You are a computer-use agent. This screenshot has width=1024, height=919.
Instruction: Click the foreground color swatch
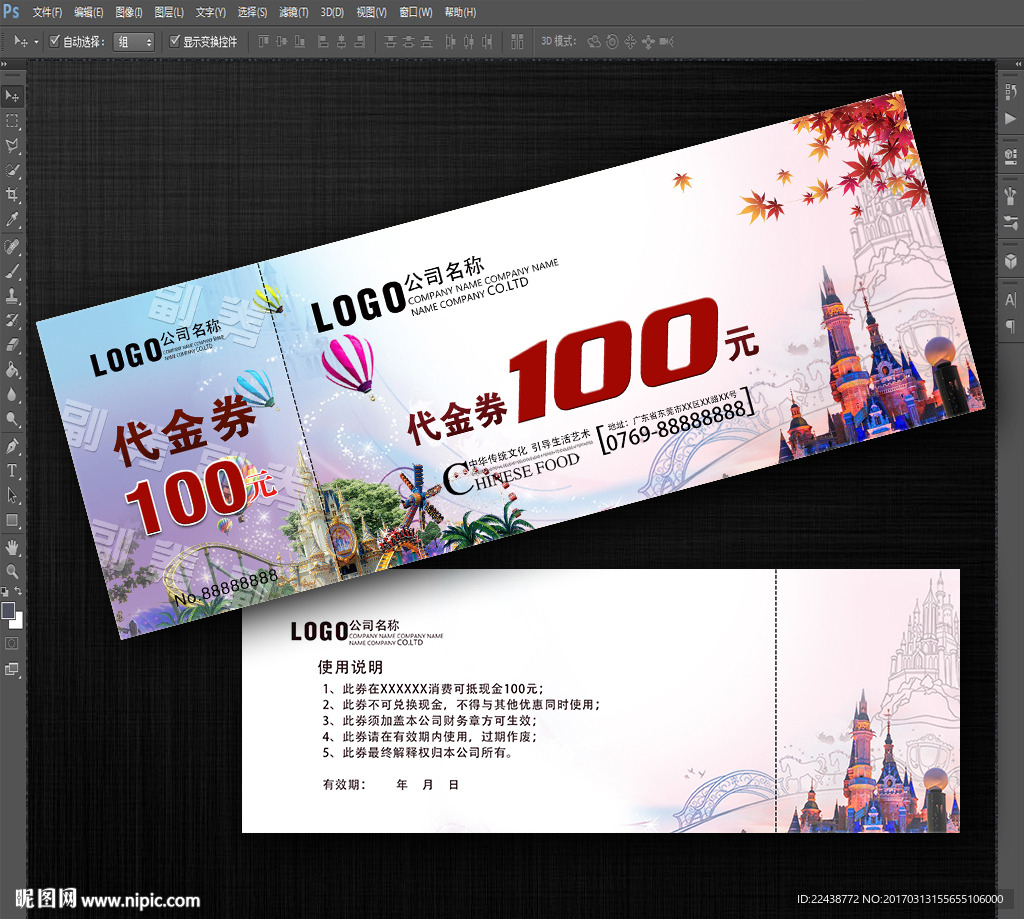(x=8, y=611)
